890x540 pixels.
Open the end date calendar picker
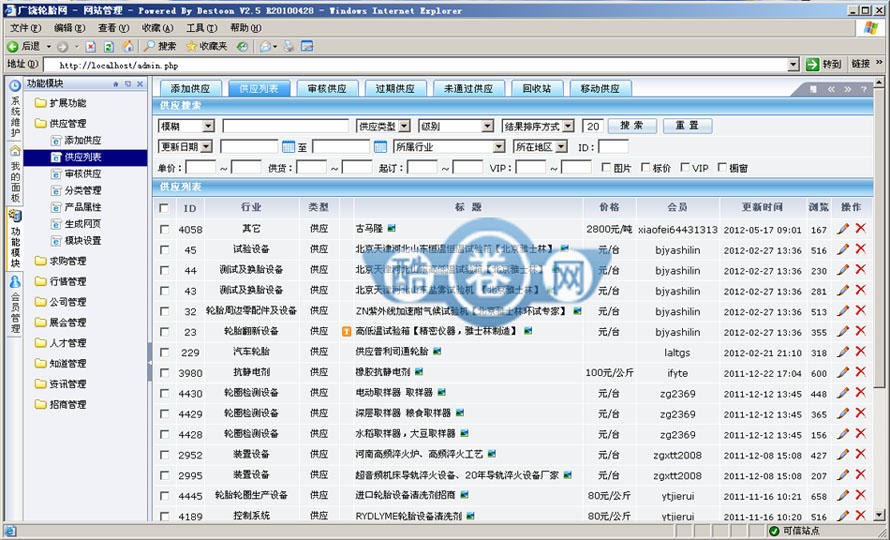[x=380, y=147]
